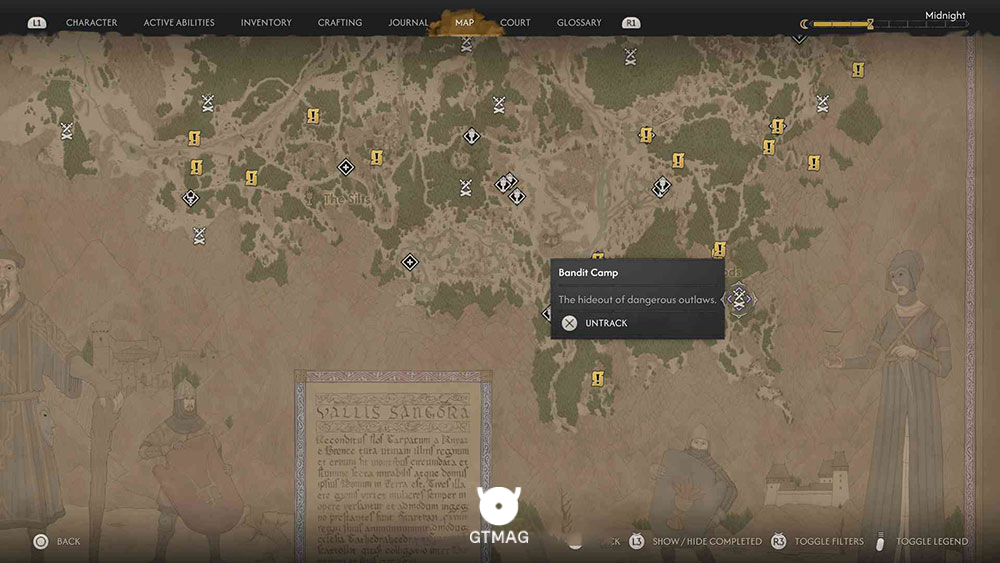Switch to the Court tab
Viewport: 1000px width, 563px height.
[x=515, y=22]
